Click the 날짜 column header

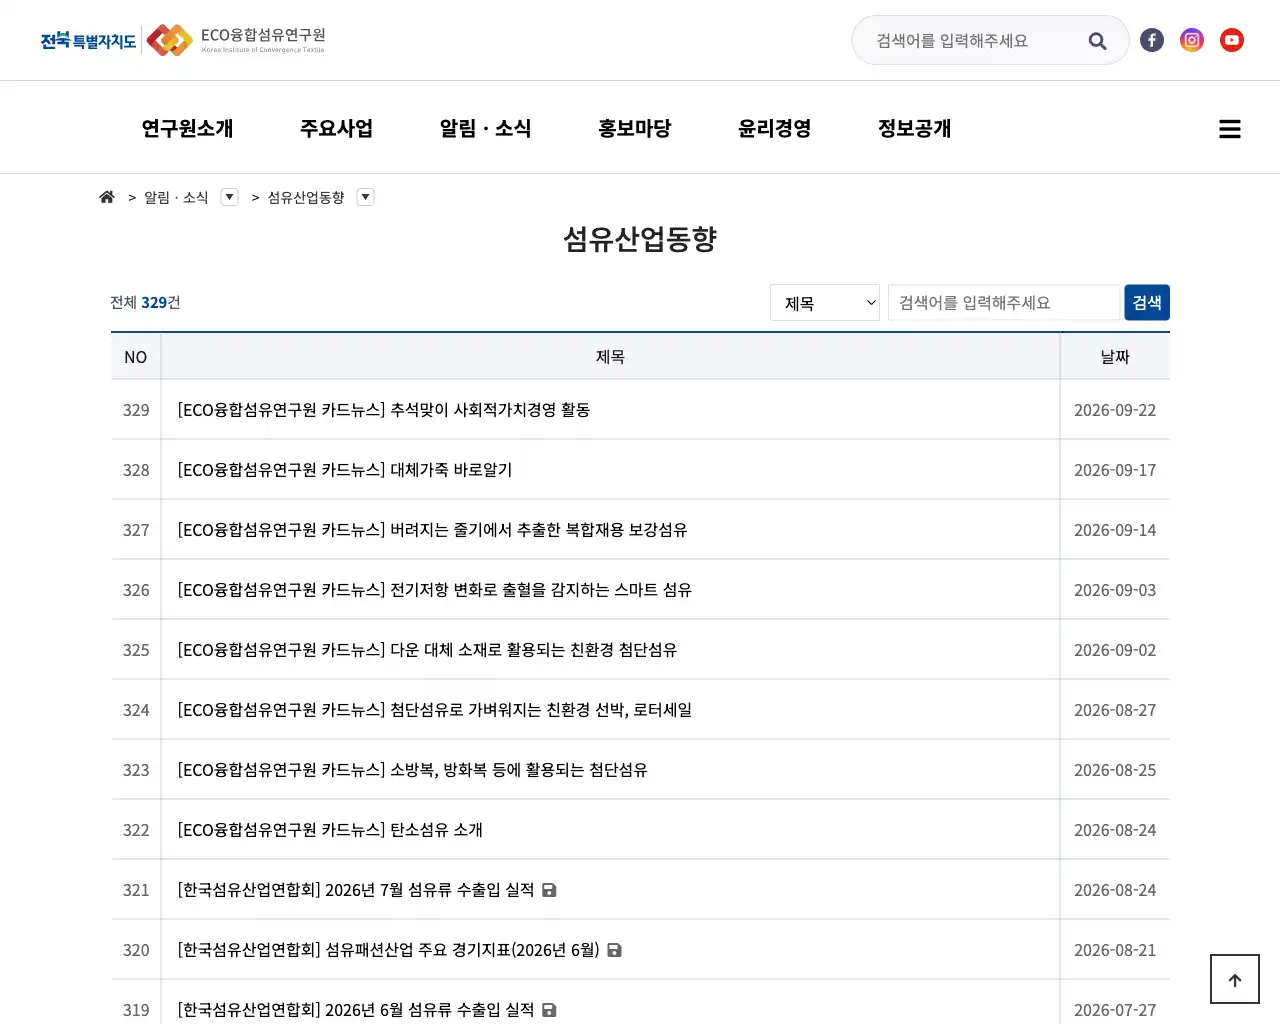pyautogui.click(x=1115, y=357)
